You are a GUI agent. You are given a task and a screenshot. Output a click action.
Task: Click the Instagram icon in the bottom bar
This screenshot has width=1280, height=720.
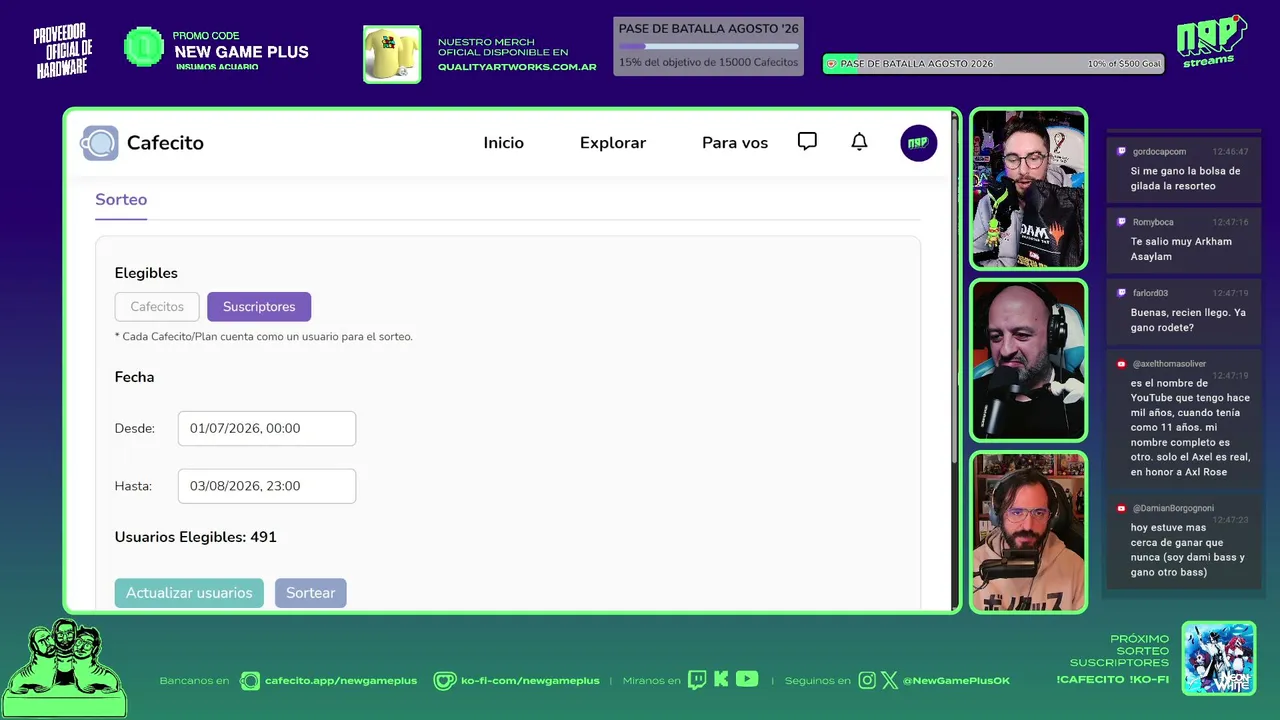pos(867,680)
